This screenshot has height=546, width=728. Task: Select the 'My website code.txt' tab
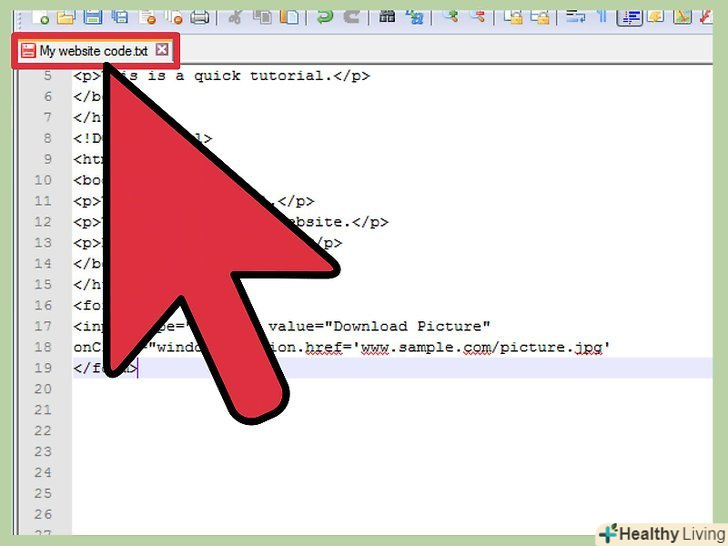(x=93, y=51)
